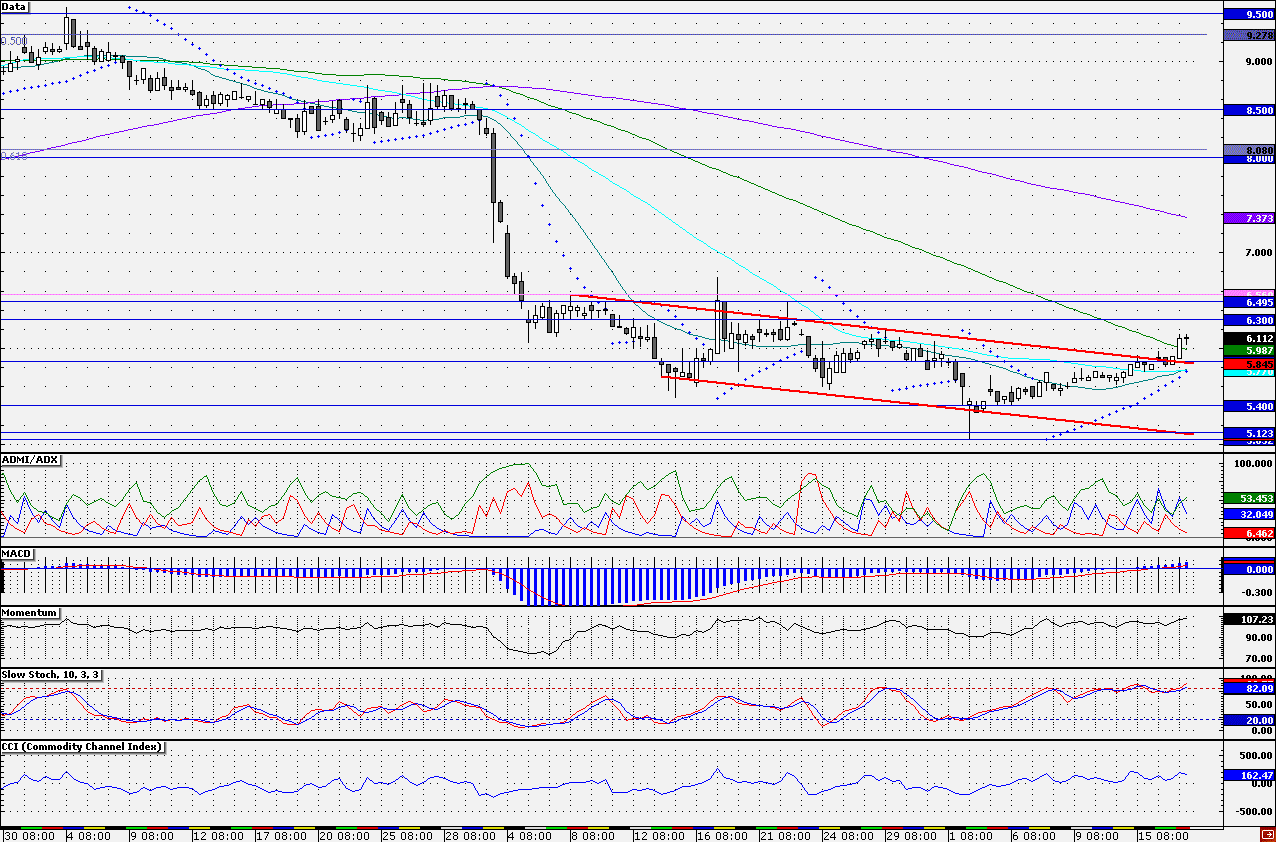Viewport: 1276px width, 842px height.
Task: Select the current price tag 6.112
Action: coord(1249,338)
